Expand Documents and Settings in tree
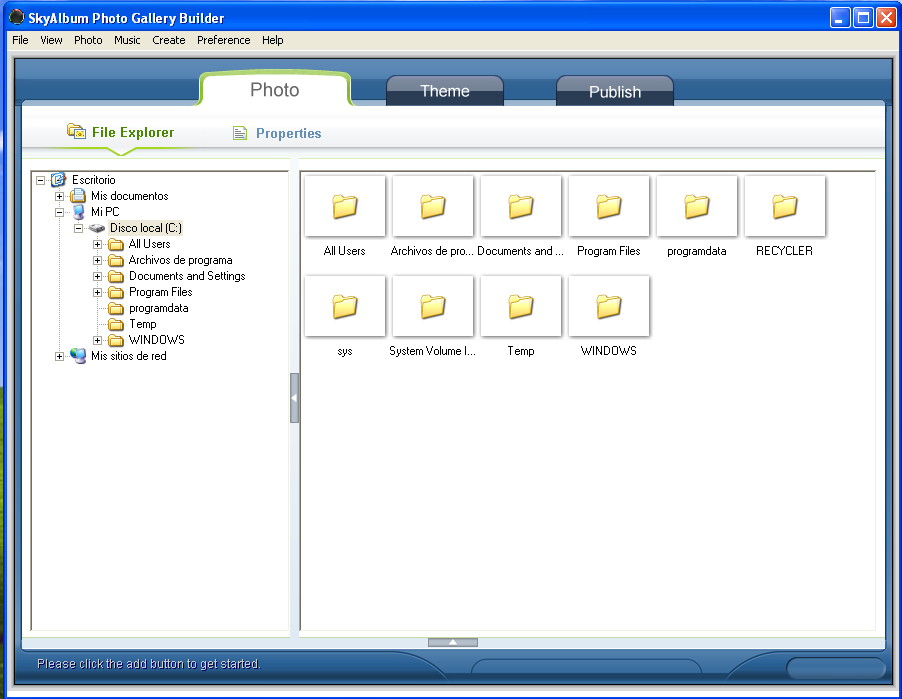The image size is (902, 699). pyautogui.click(x=97, y=276)
